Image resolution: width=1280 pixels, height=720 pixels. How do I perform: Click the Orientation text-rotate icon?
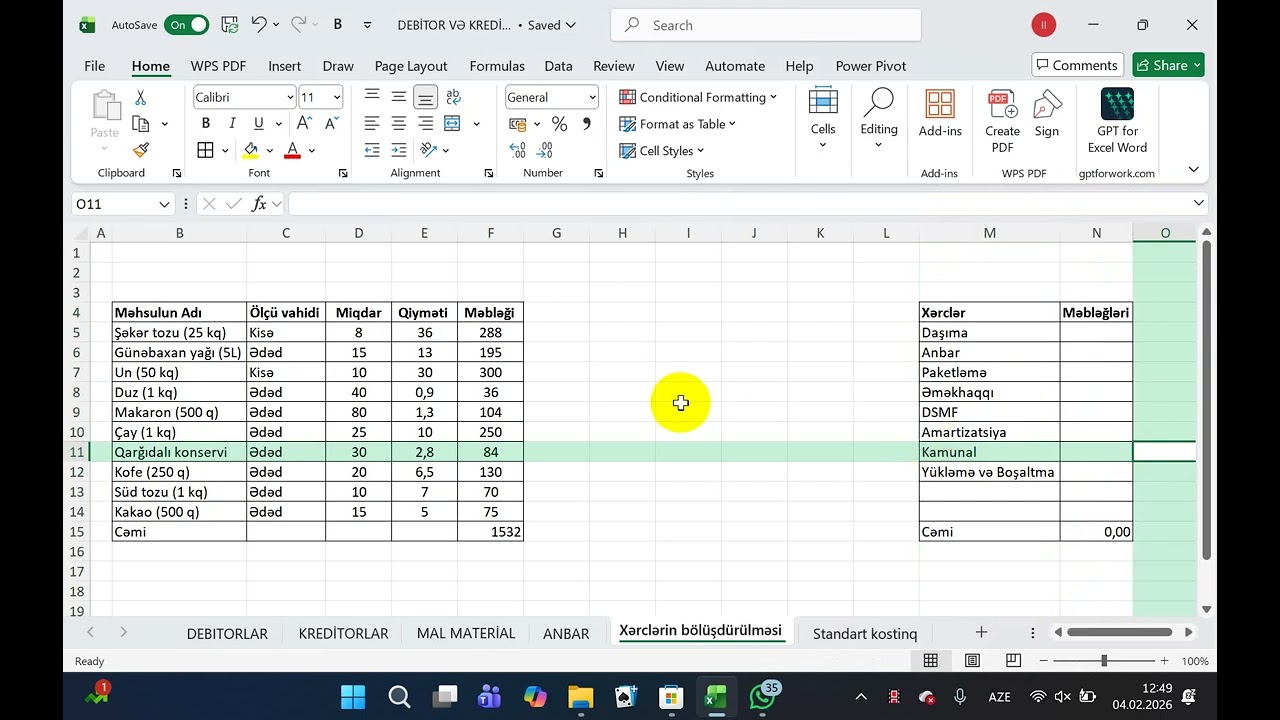click(429, 150)
